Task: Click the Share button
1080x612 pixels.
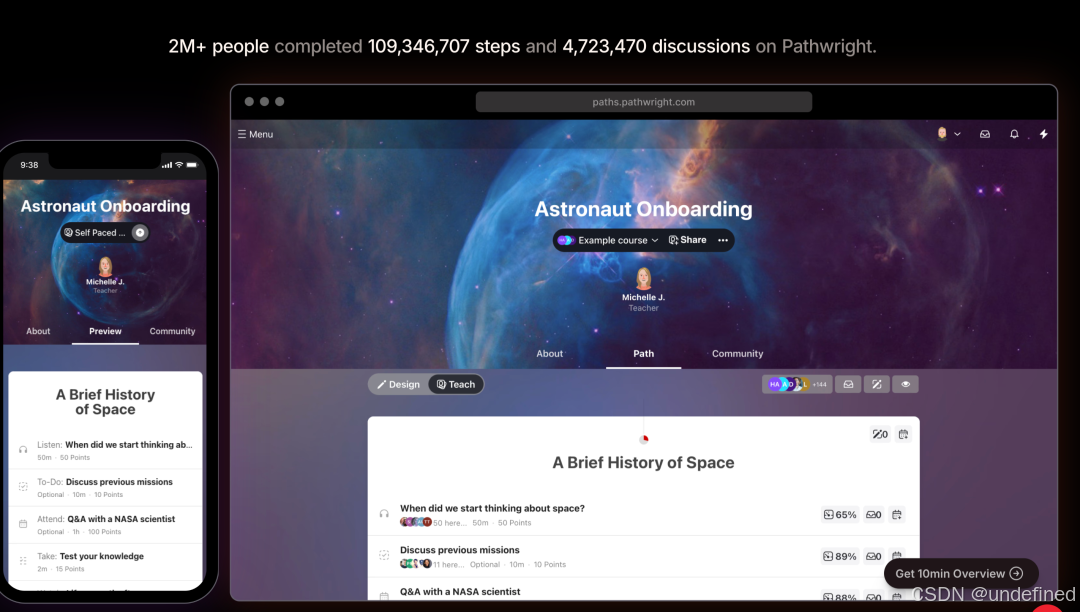Action: [x=687, y=240]
